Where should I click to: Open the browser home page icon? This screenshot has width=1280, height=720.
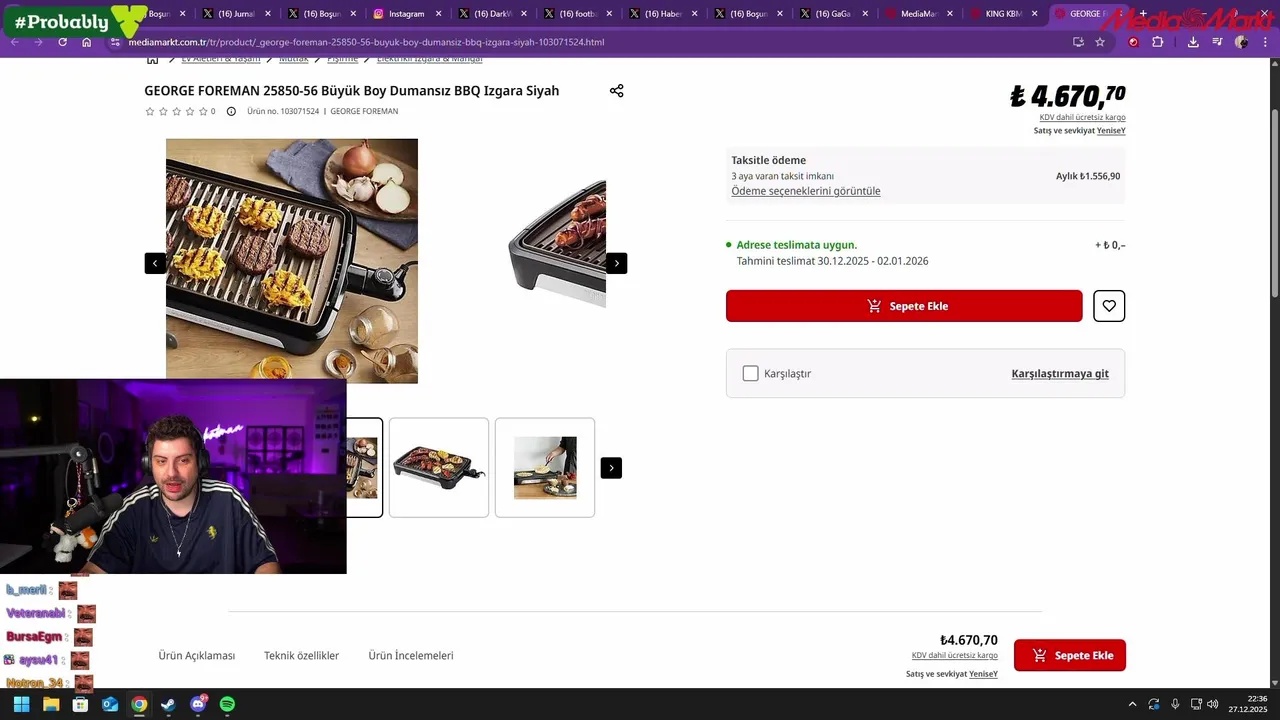click(x=87, y=42)
